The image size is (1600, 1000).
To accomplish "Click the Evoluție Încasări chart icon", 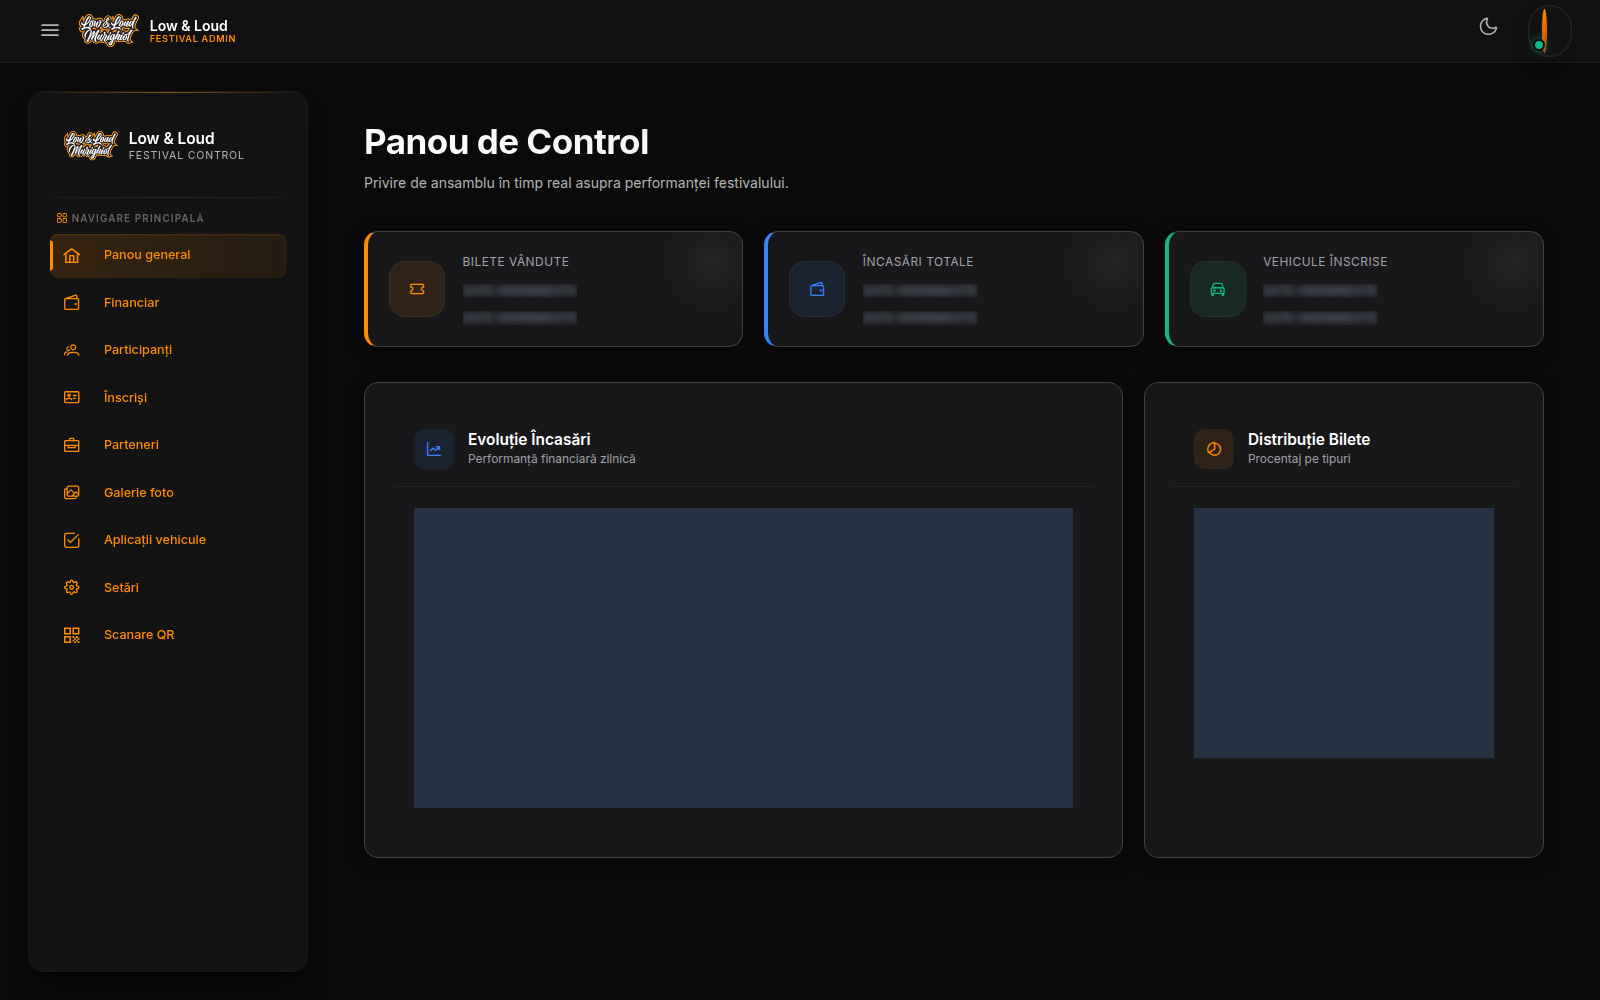I will tap(434, 449).
